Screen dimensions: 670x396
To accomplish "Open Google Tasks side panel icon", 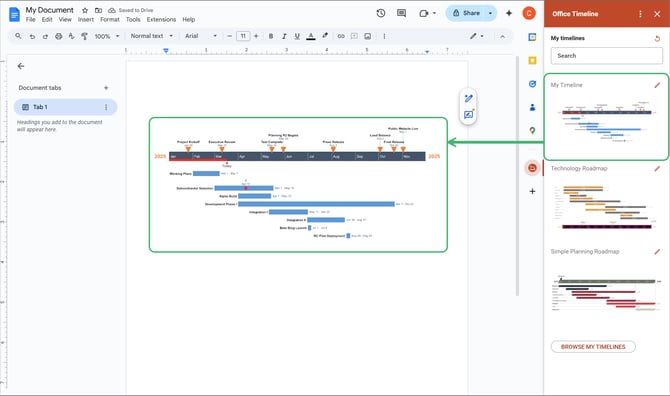I will (x=532, y=84).
